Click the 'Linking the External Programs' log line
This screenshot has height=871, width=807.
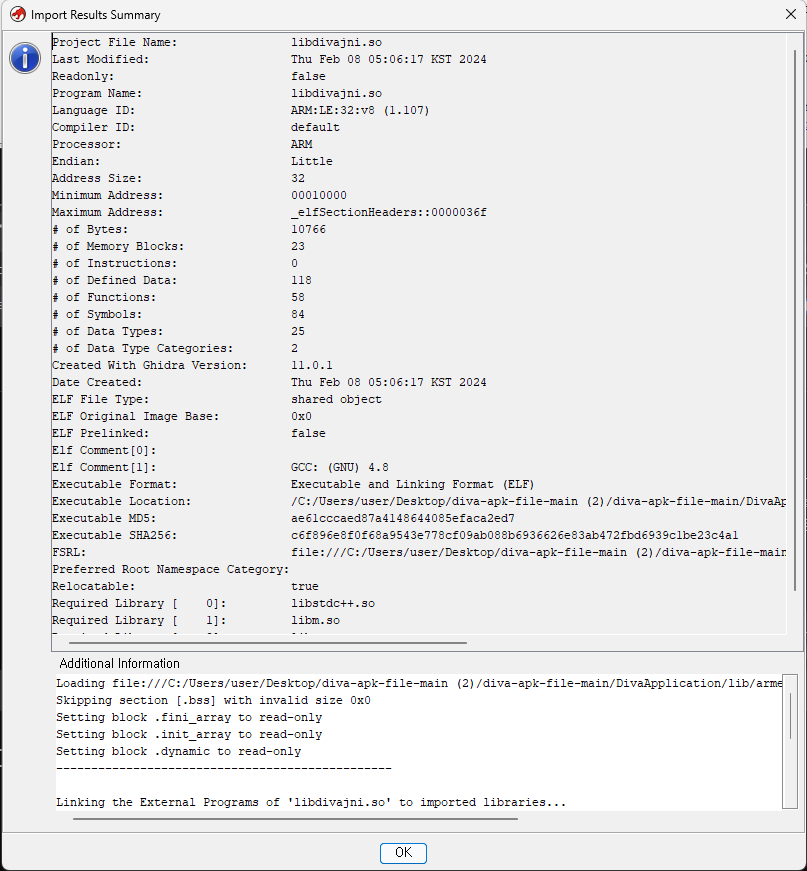pyautogui.click(x=311, y=802)
